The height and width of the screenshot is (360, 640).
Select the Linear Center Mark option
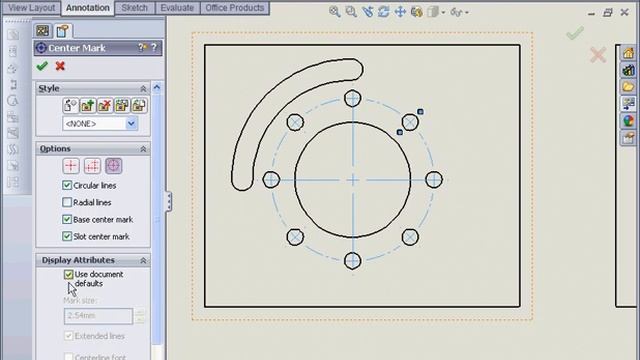coord(92,166)
